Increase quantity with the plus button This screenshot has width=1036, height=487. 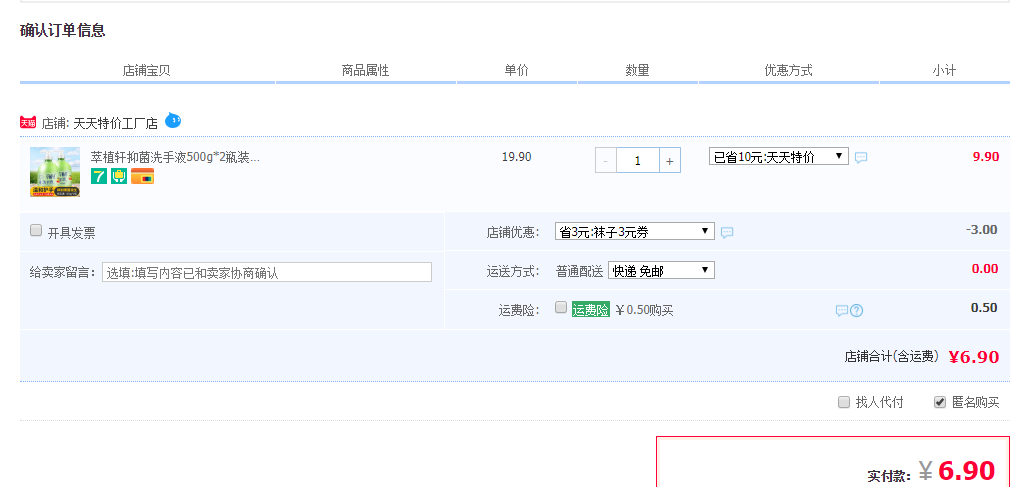tap(669, 161)
